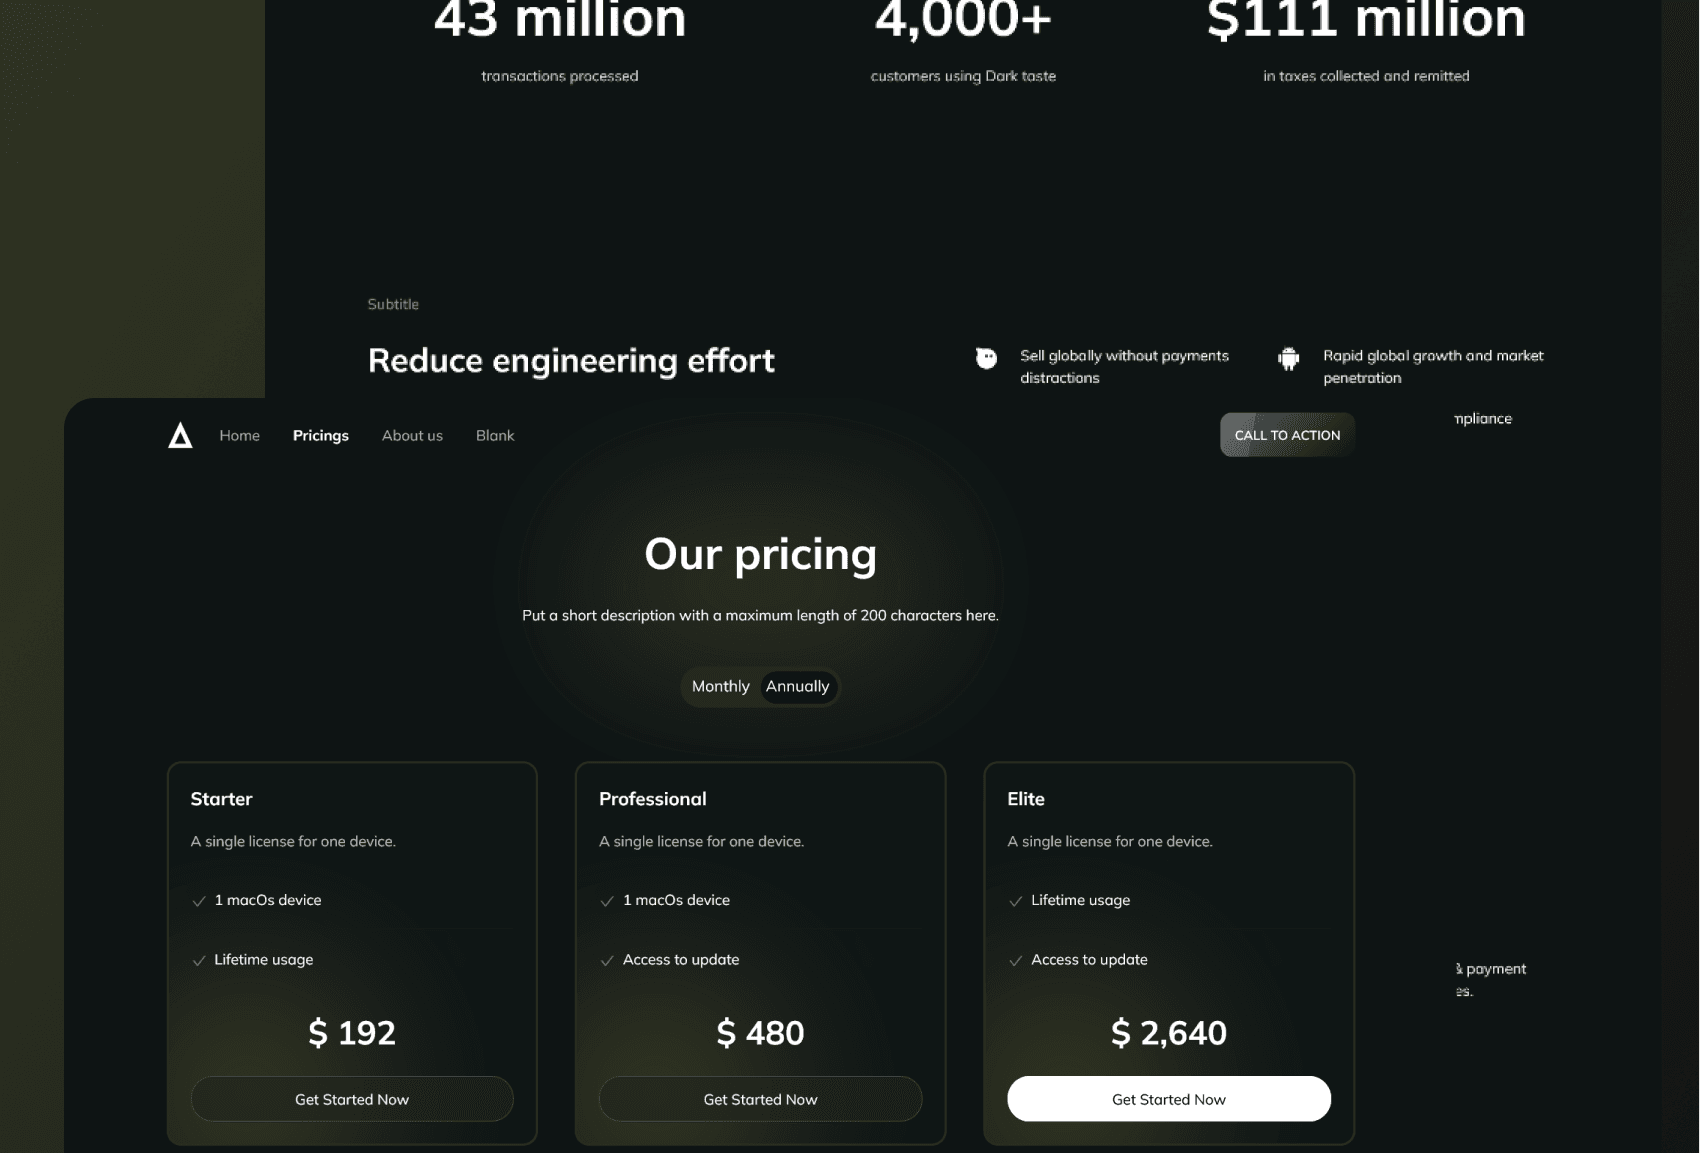Click the Android robot icon
This screenshot has width=1700, height=1153.
click(x=1288, y=358)
